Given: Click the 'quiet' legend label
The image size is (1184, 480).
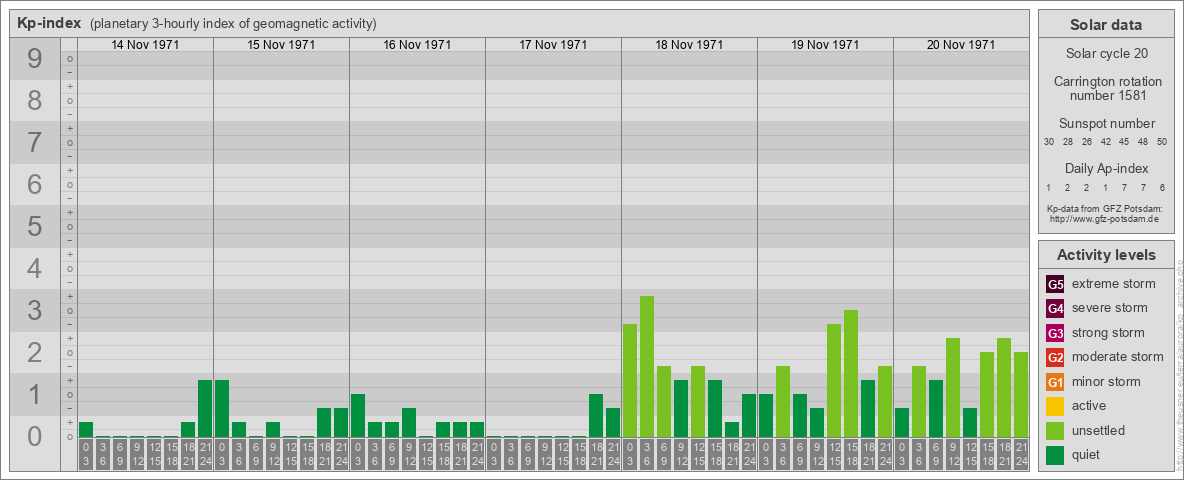Looking at the screenshot, I should click(x=1087, y=455).
